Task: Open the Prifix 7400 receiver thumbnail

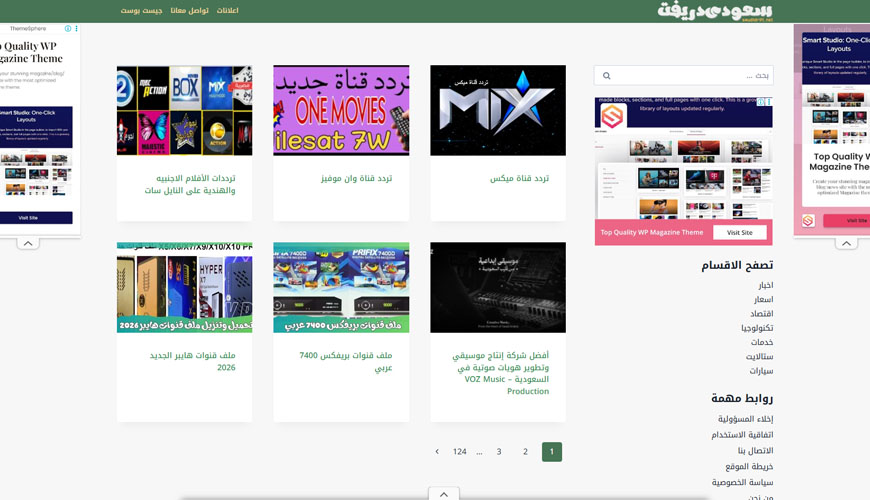Action: 341,287
